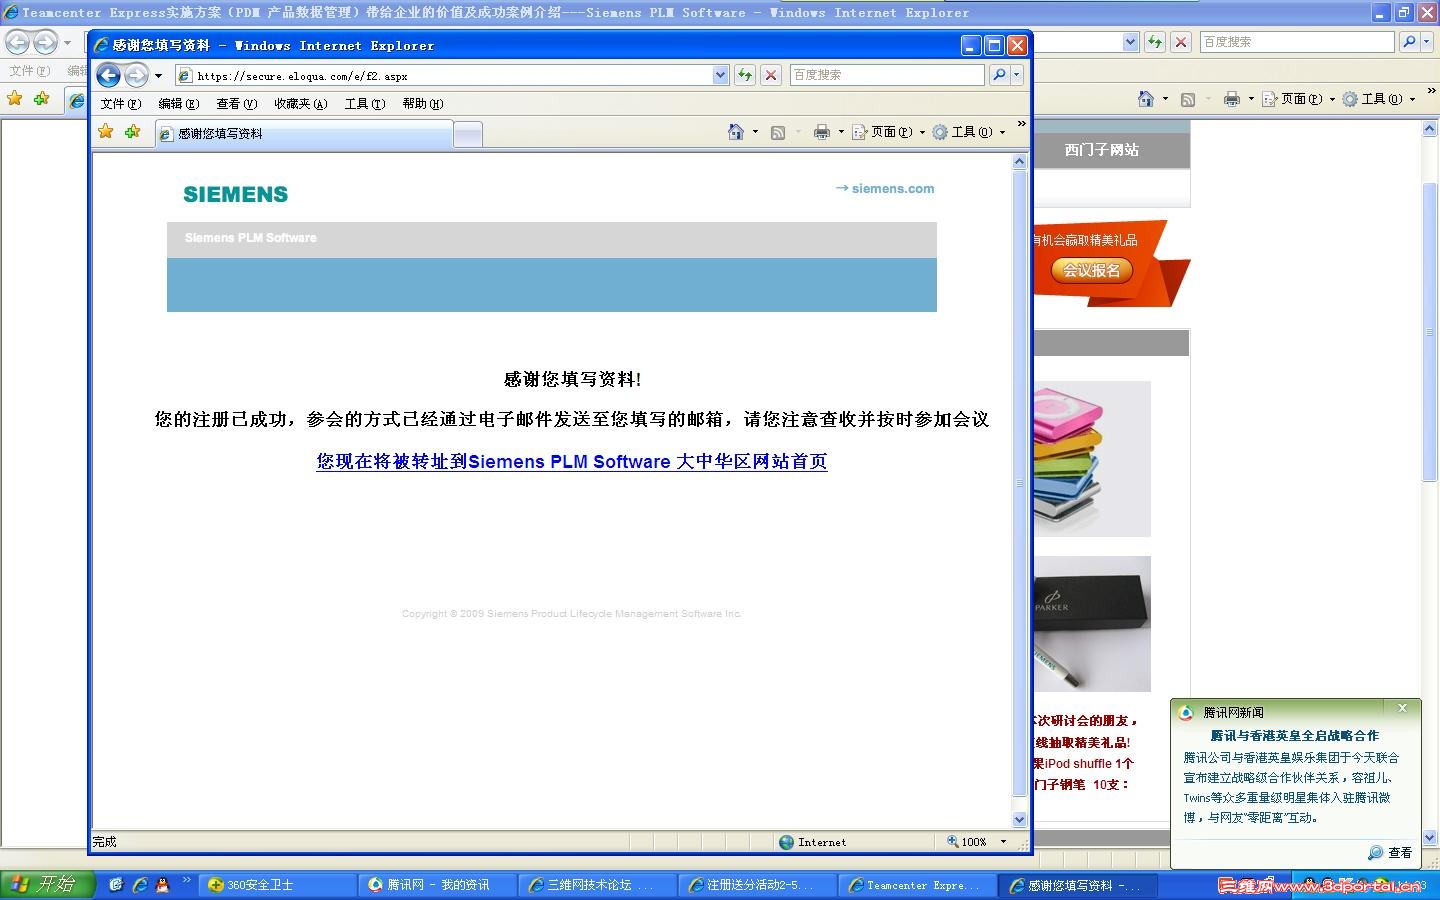Open 工具 toolbar menu in front window
The image size is (1440, 900).
coord(968,132)
